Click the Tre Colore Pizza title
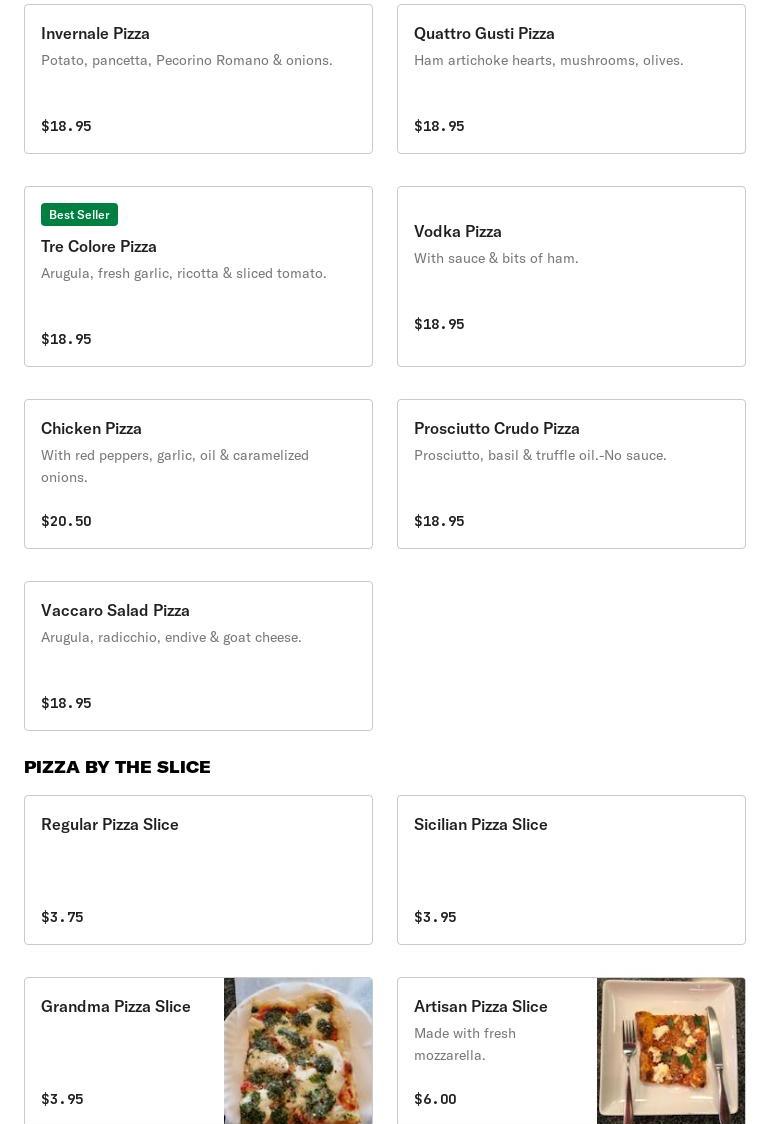Screen dimensions: 770x1124 click(99, 246)
